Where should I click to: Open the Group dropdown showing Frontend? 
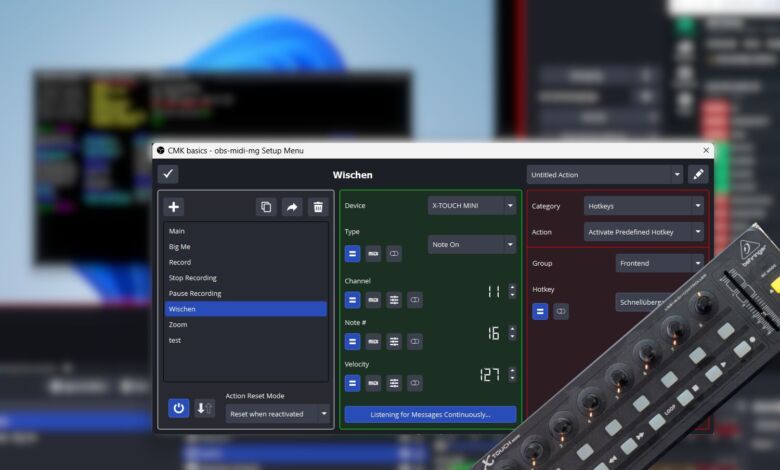coord(660,263)
